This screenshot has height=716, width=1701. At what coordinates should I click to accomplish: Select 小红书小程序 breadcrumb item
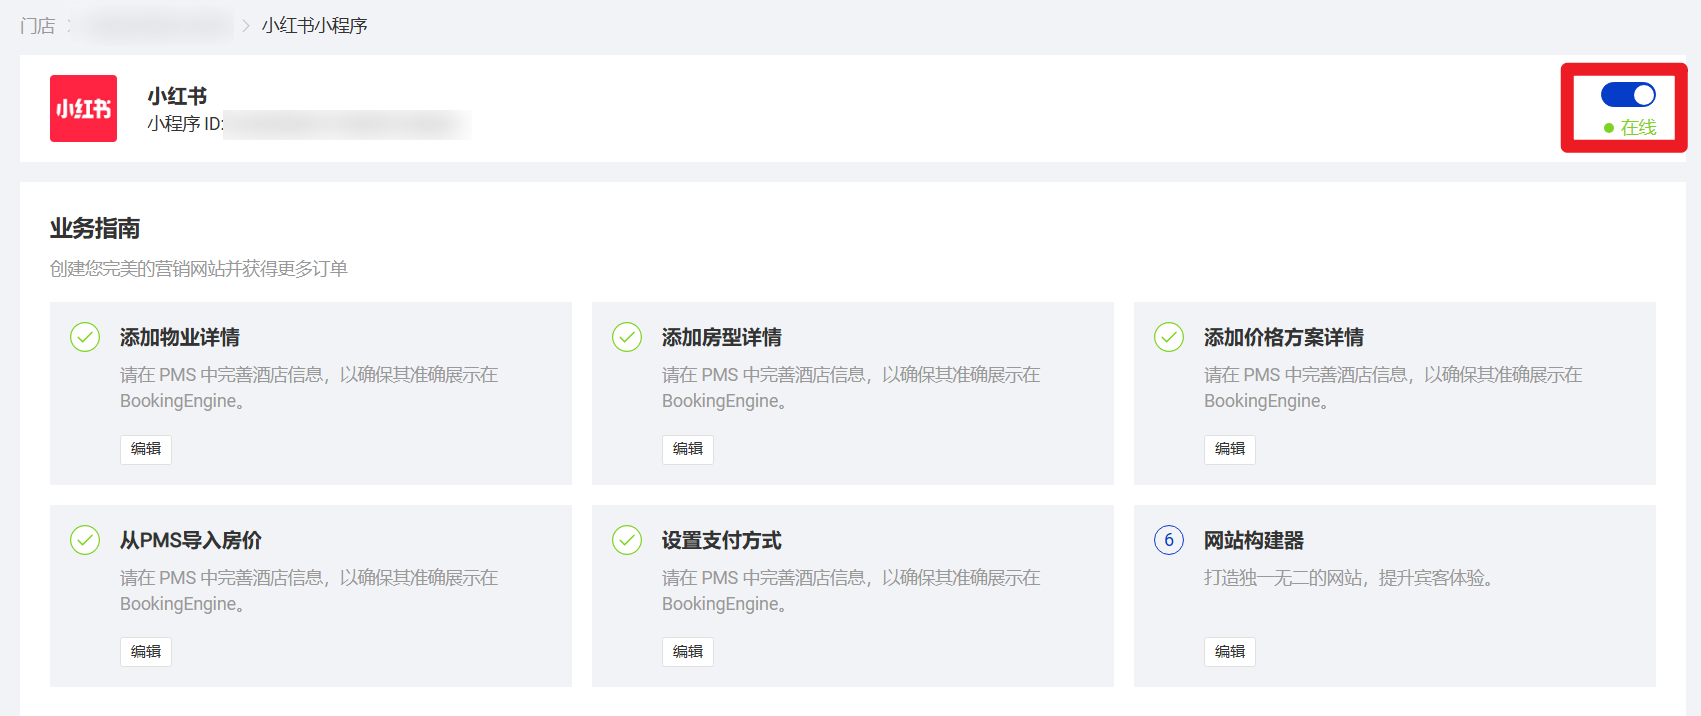315,26
